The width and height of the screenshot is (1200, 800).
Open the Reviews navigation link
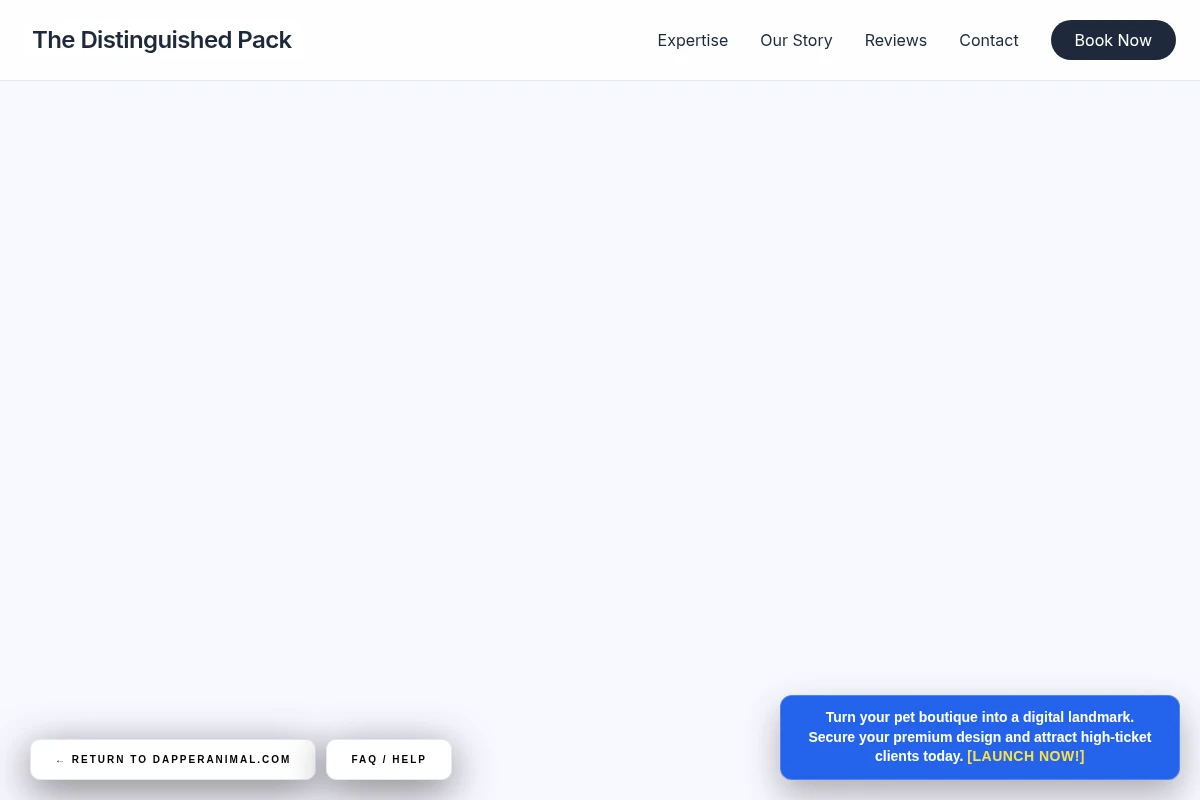click(x=895, y=40)
